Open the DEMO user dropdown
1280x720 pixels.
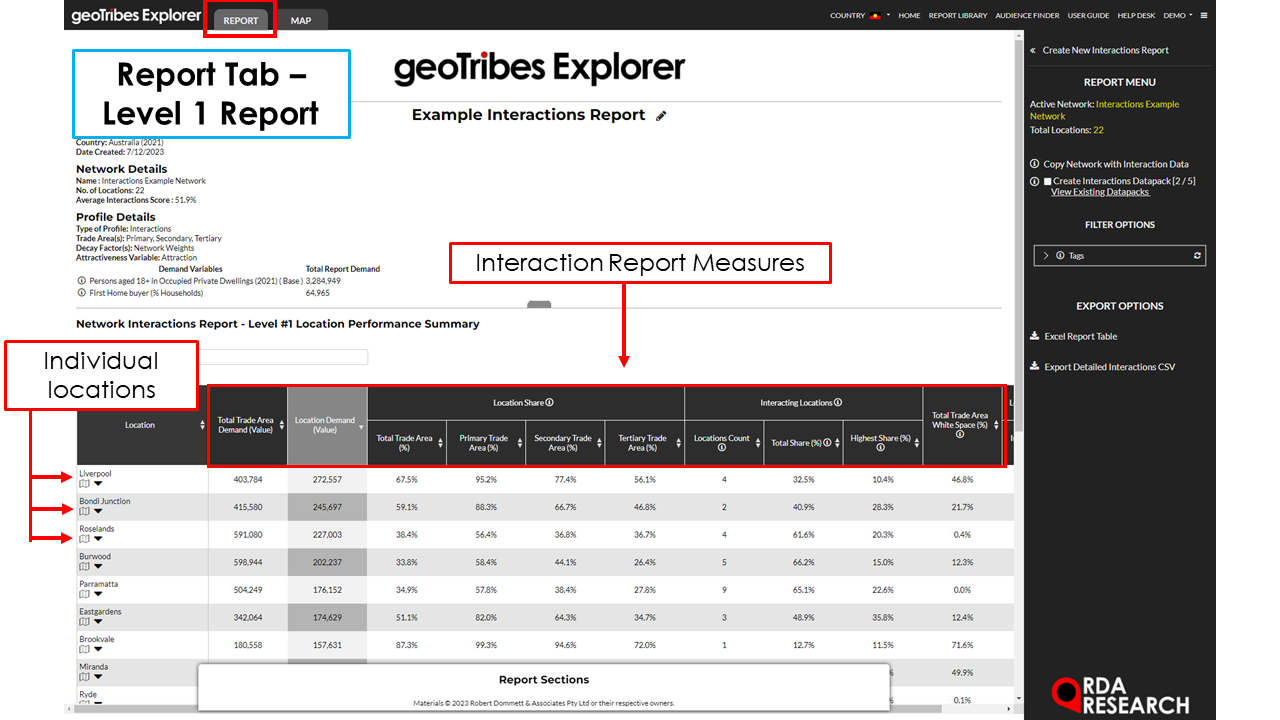pyautogui.click(x=1178, y=16)
